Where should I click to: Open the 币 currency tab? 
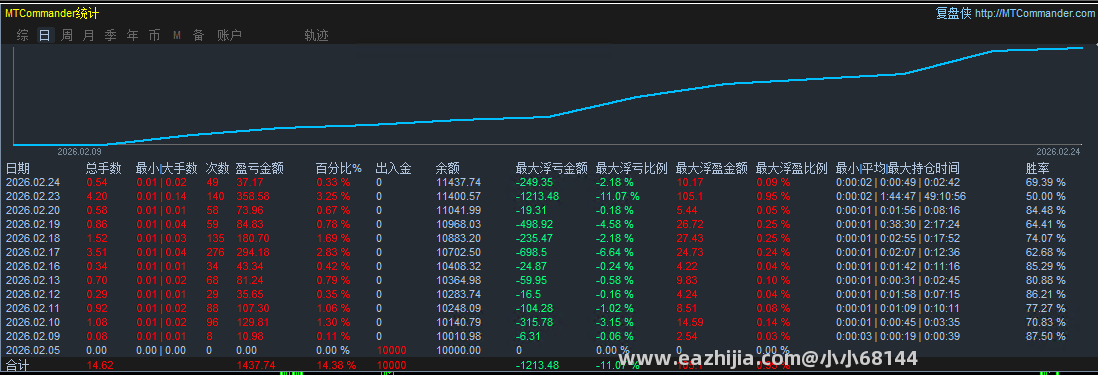154,36
